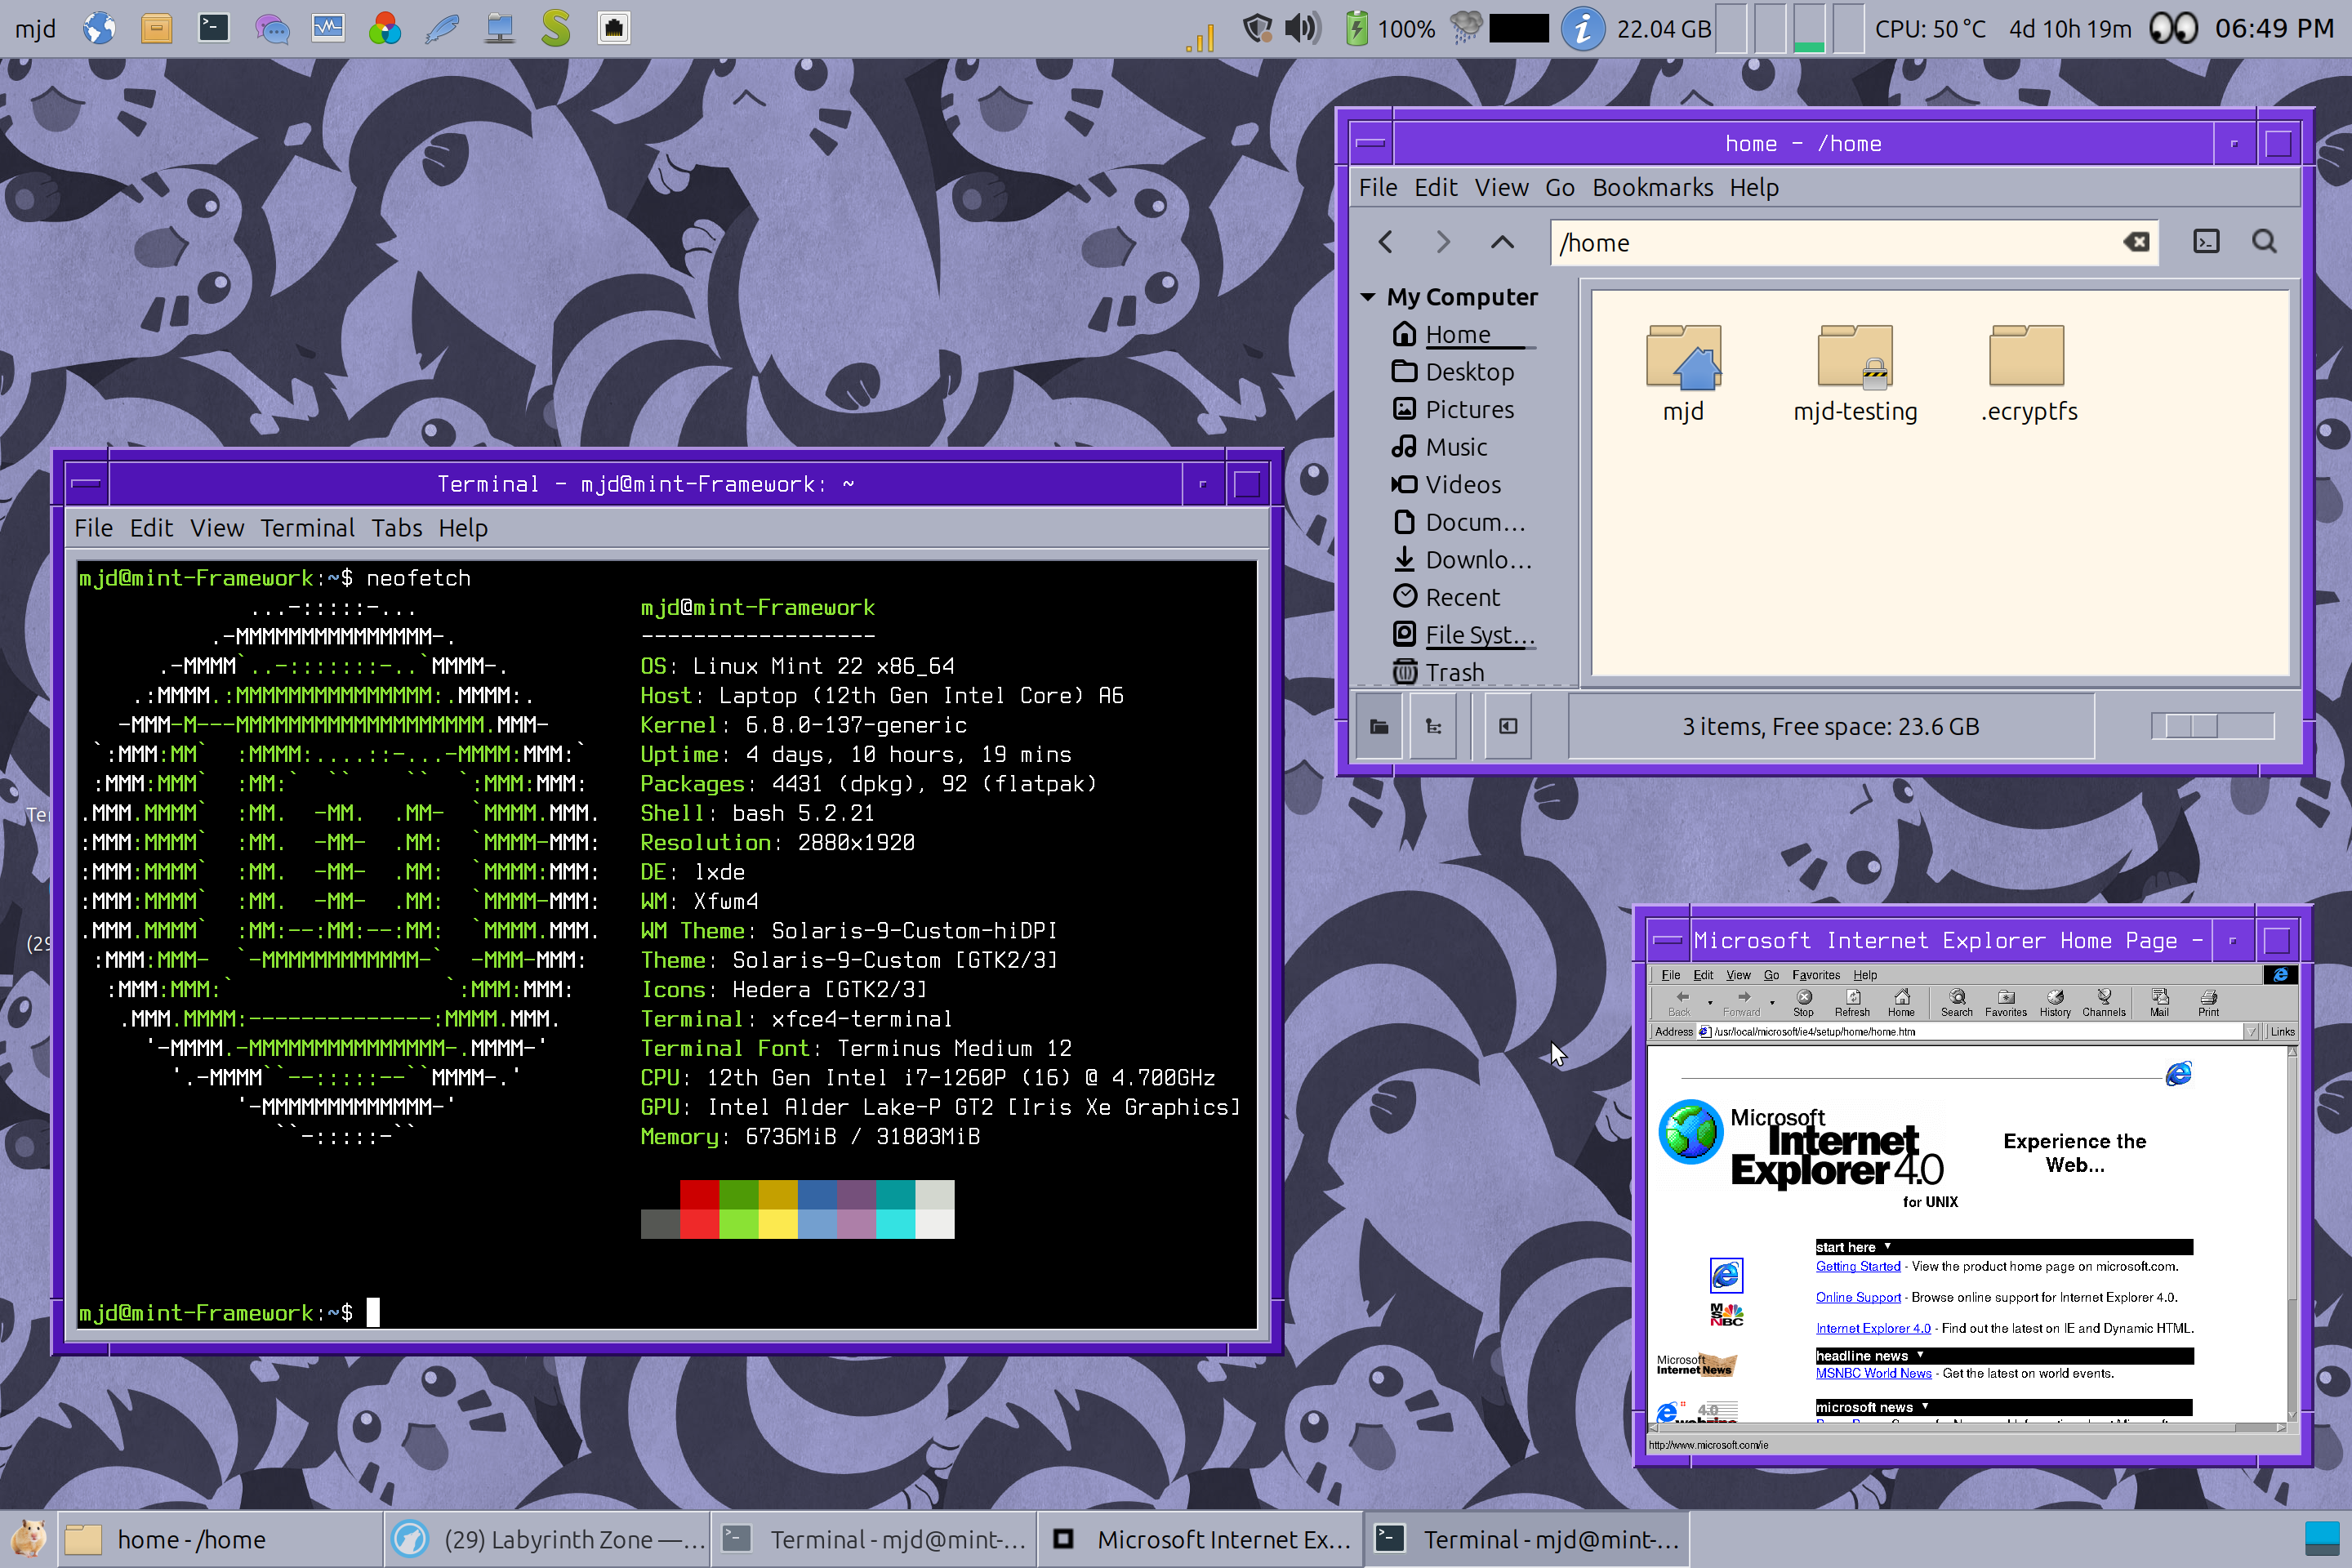The width and height of the screenshot is (2352, 1568).
Task: Go to parent folder with up arrow
Action: pos(1502,241)
